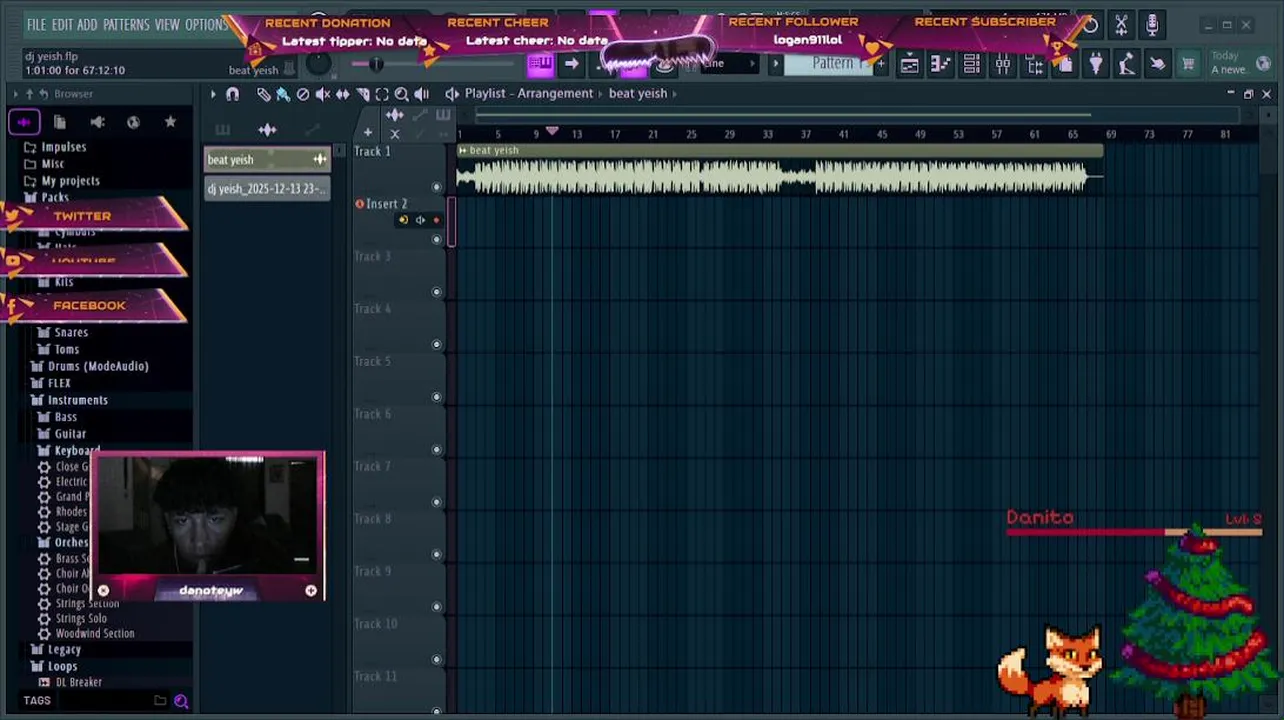This screenshot has height=720, width=1284.
Task: Select the beat yeish audio clip waveform
Action: [780, 178]
